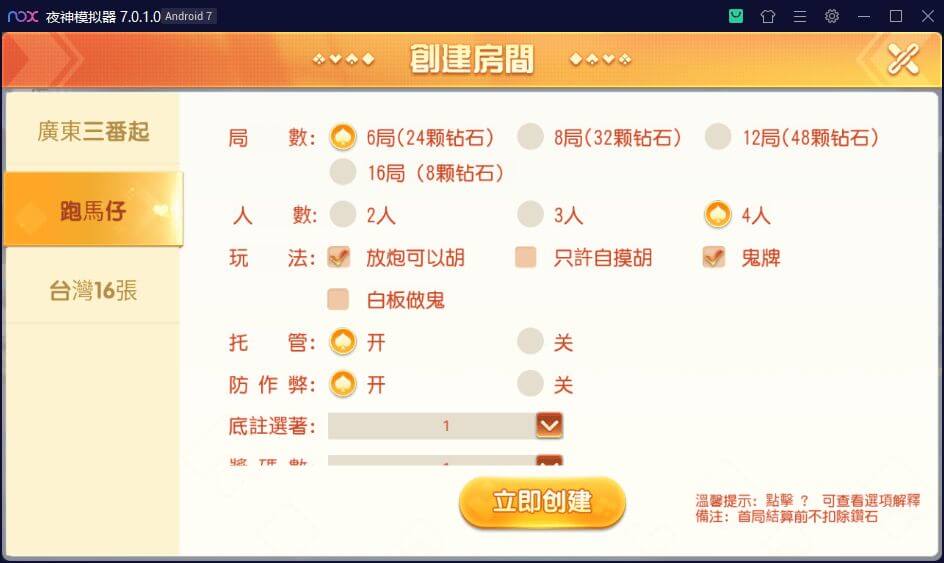Open Nox hamburger menu icon
The image size is (944, 563).
point(800,16)
